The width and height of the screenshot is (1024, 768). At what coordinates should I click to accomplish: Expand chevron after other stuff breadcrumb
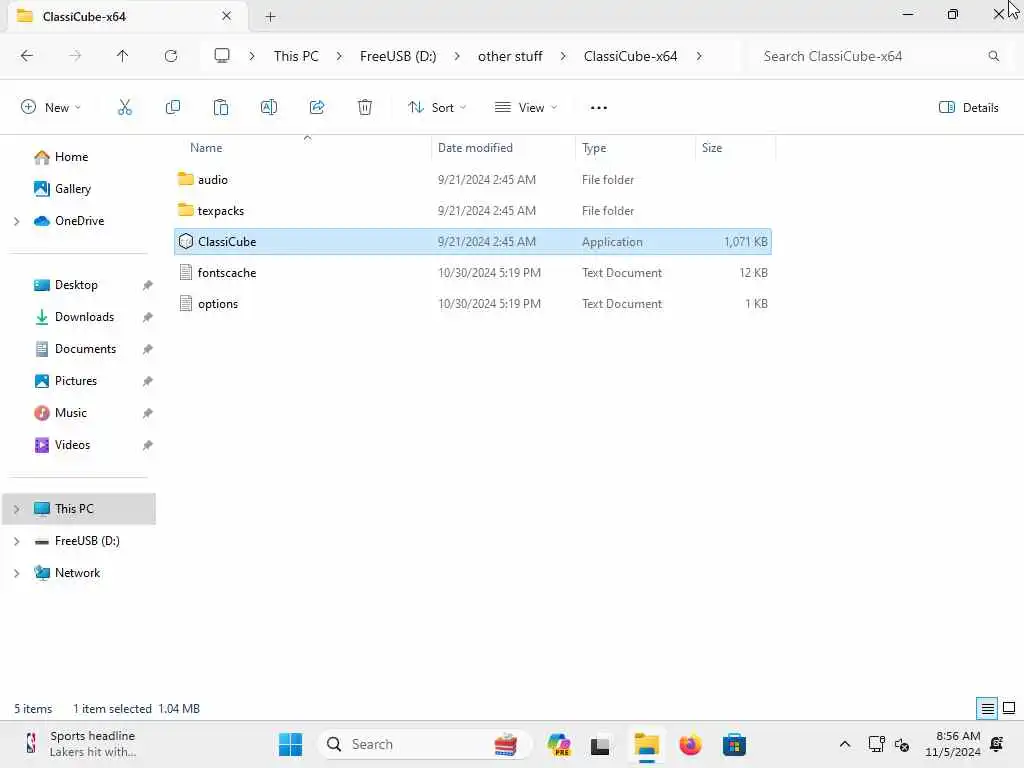563,56
